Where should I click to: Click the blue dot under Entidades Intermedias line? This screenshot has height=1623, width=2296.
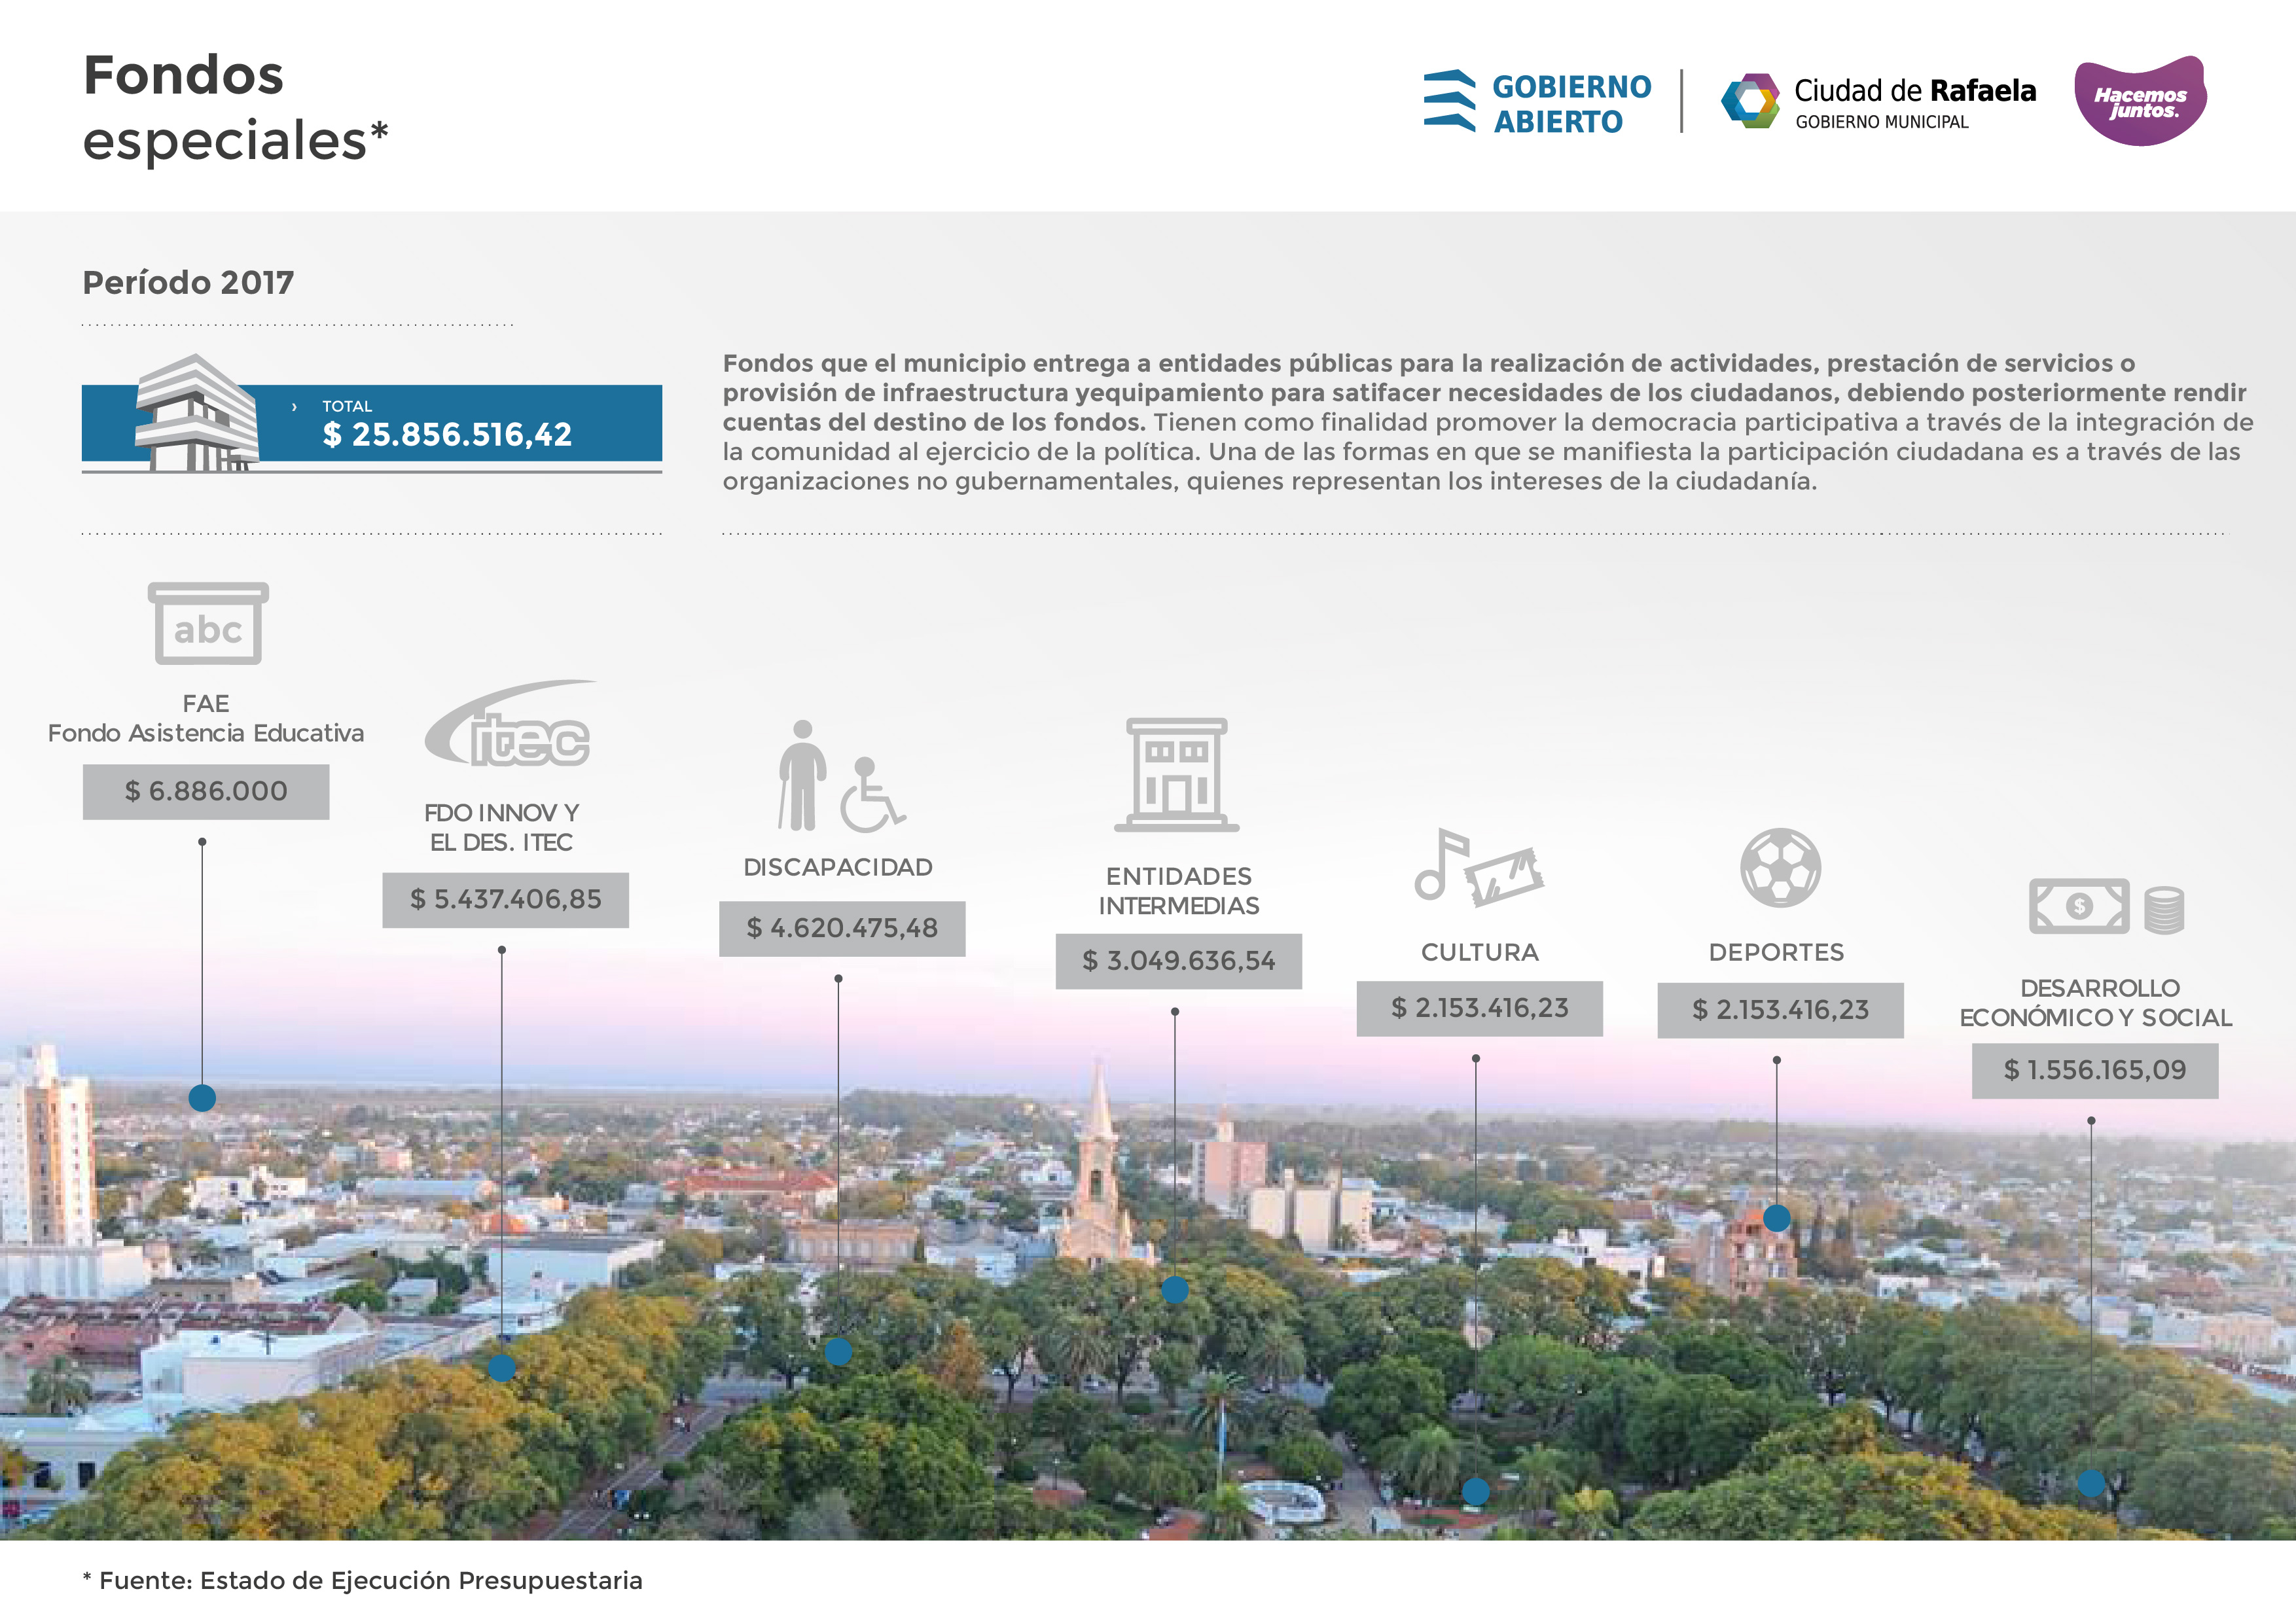[x=1175, y=1290]
